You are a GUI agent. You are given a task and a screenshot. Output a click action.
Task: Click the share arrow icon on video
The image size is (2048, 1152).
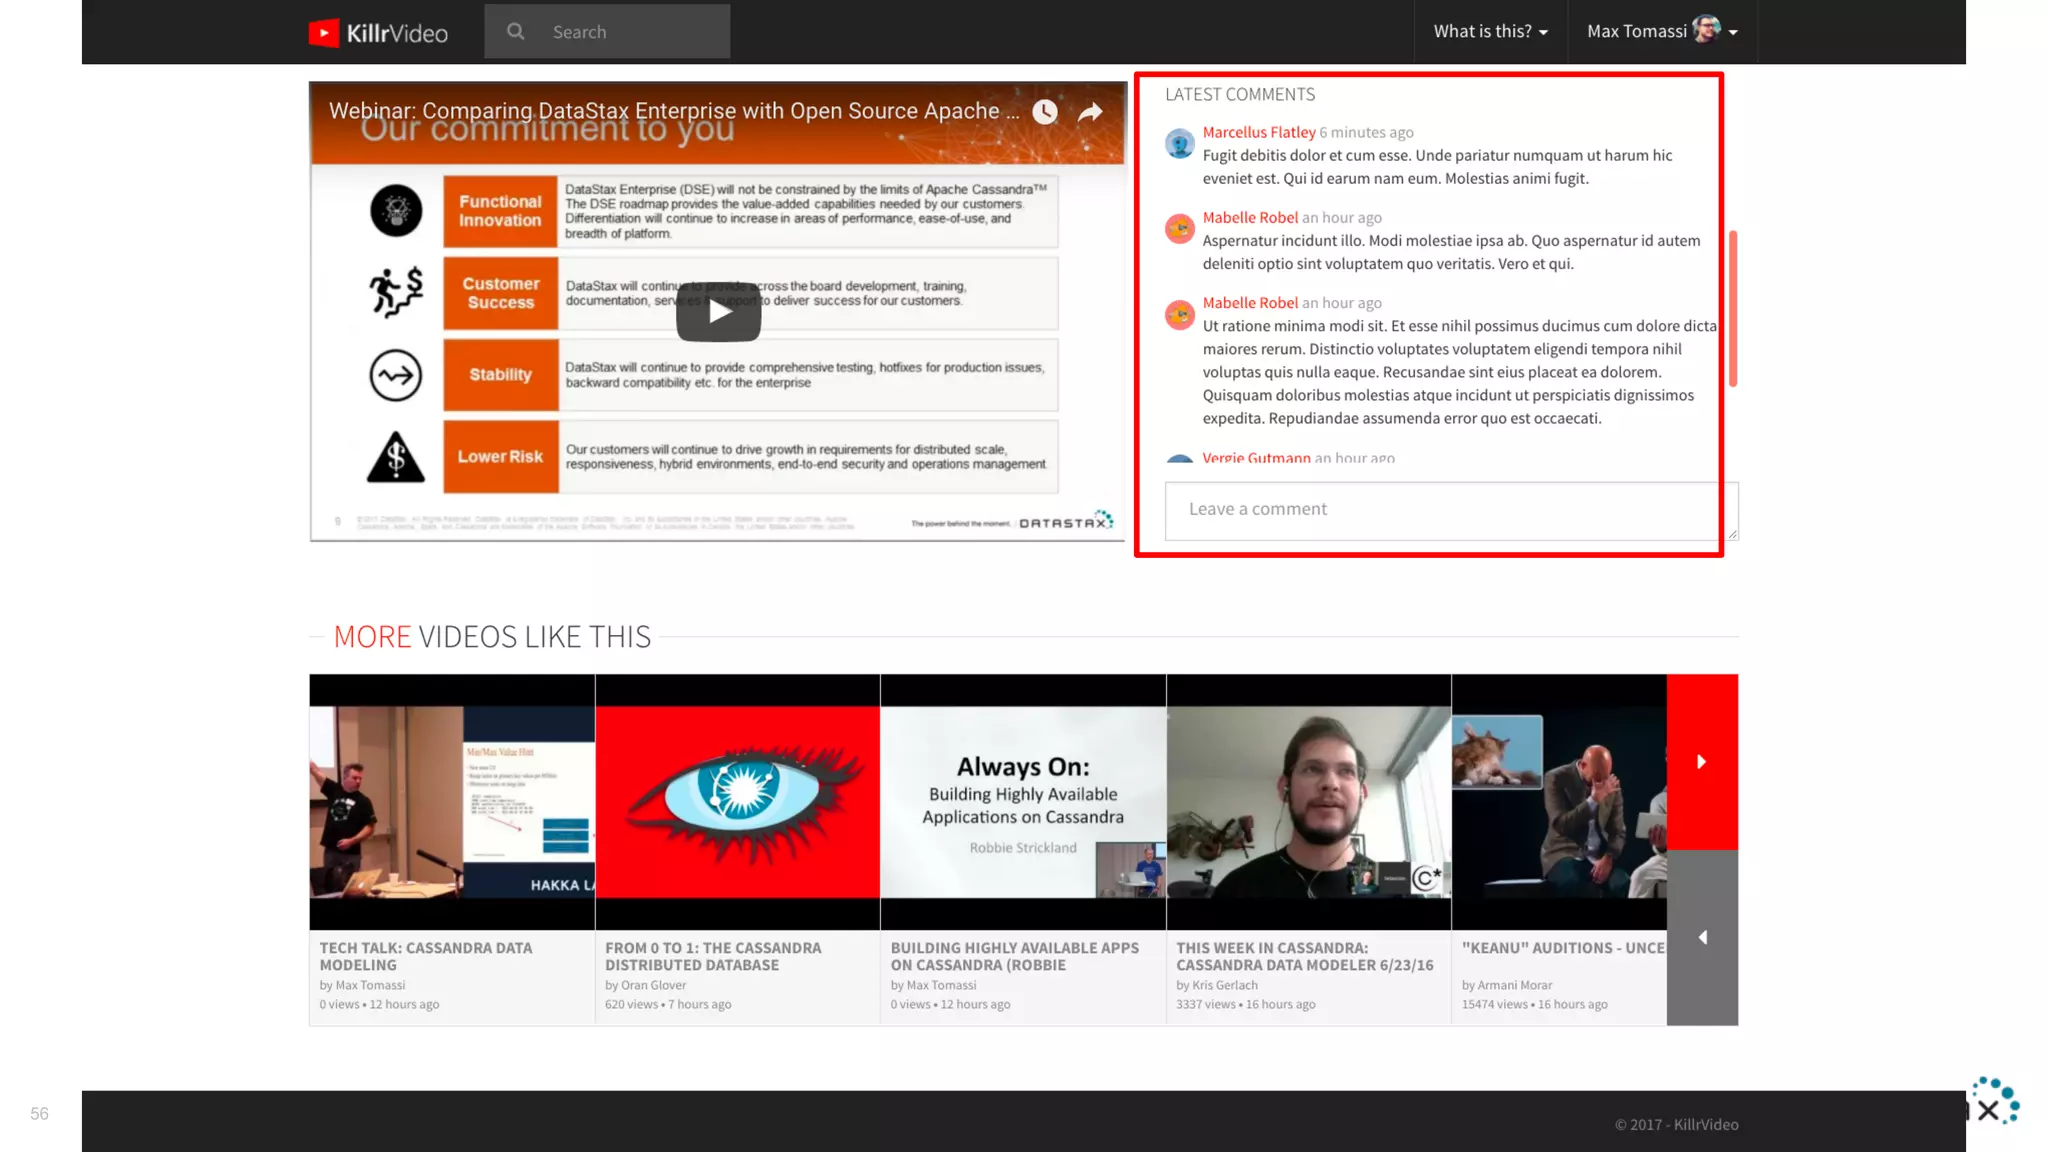pyautogui.click(x=1090, y=112)
